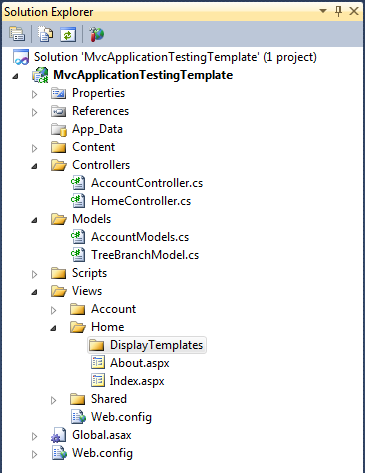Expand the Shared folder
This screenshot has height=473, width=365.
(53, 400)
